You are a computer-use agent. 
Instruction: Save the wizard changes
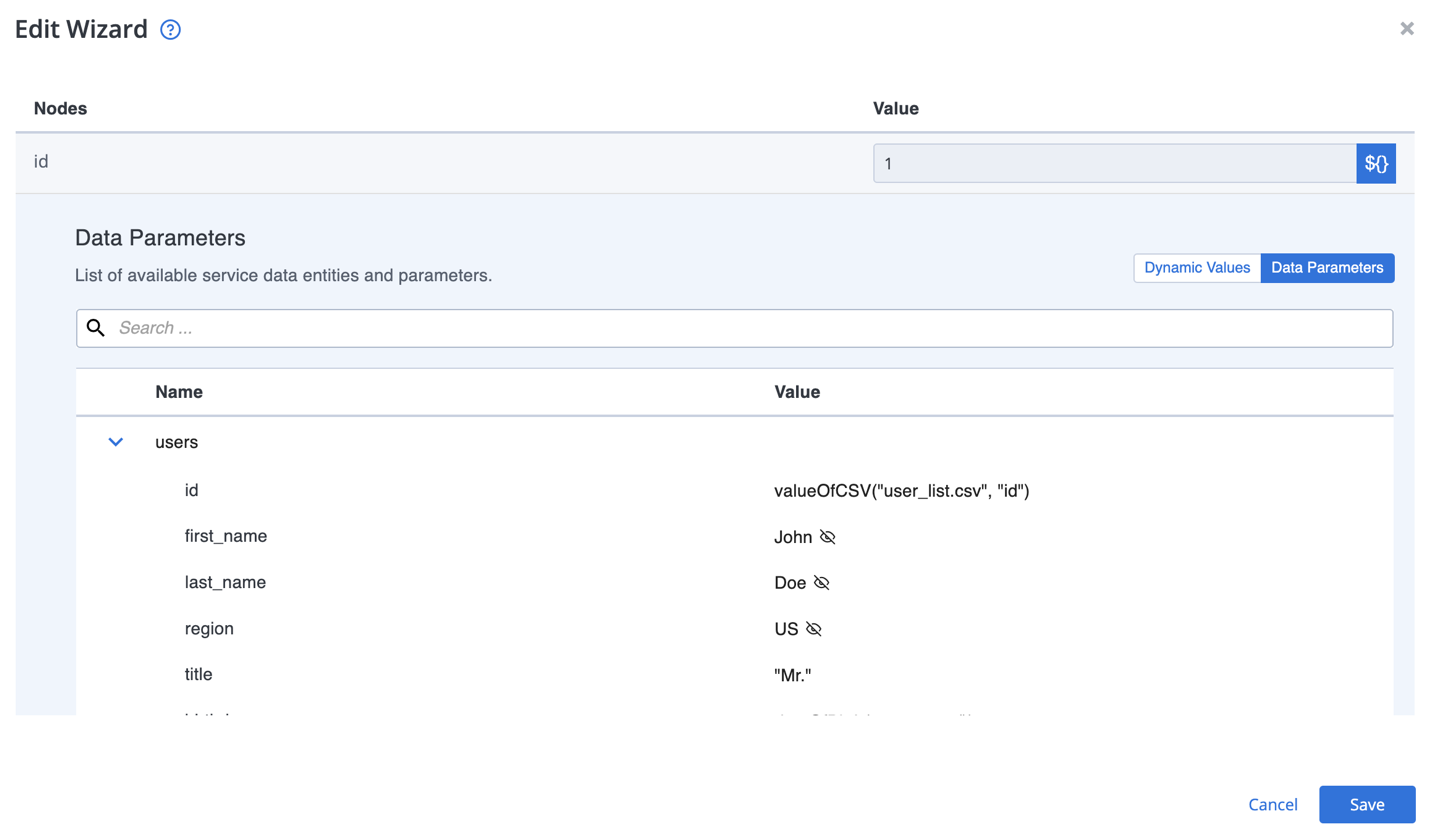(1366, 804)
